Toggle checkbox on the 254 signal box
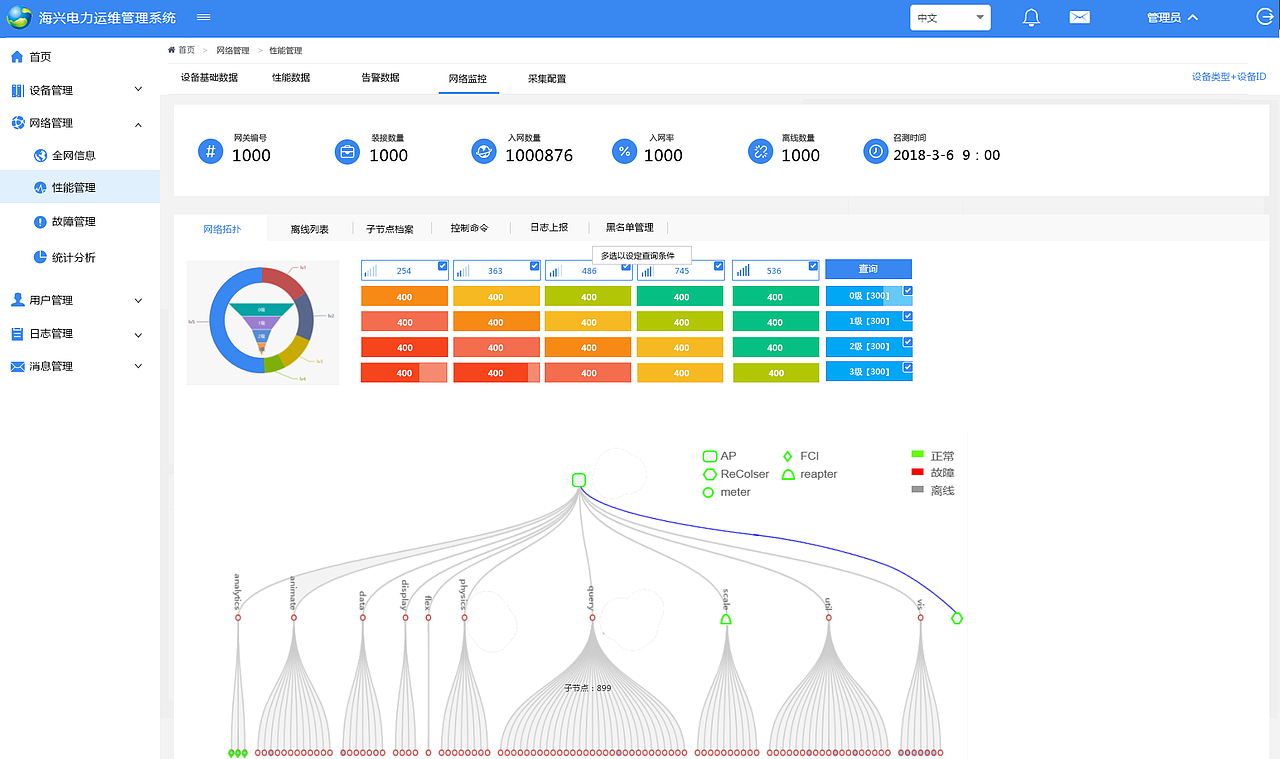 pyautogui.click(x=443, y=266)
